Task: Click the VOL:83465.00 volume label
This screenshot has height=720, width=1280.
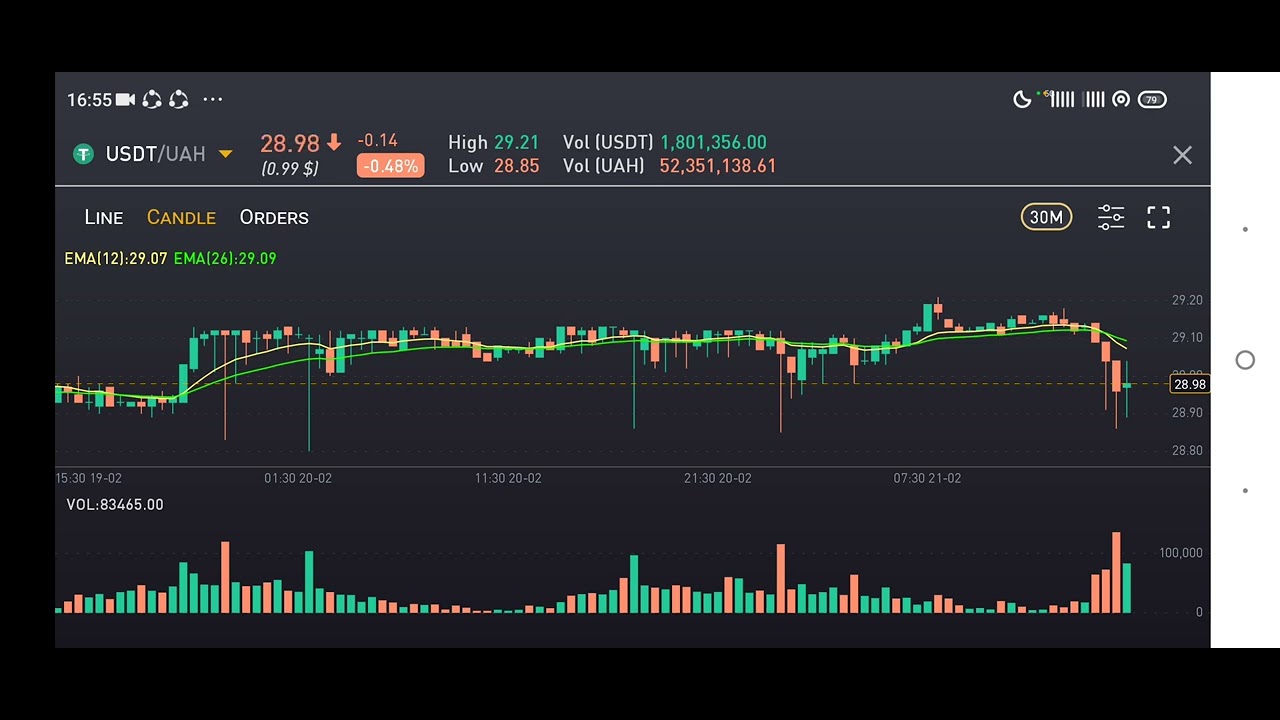Action: (115, 504)
